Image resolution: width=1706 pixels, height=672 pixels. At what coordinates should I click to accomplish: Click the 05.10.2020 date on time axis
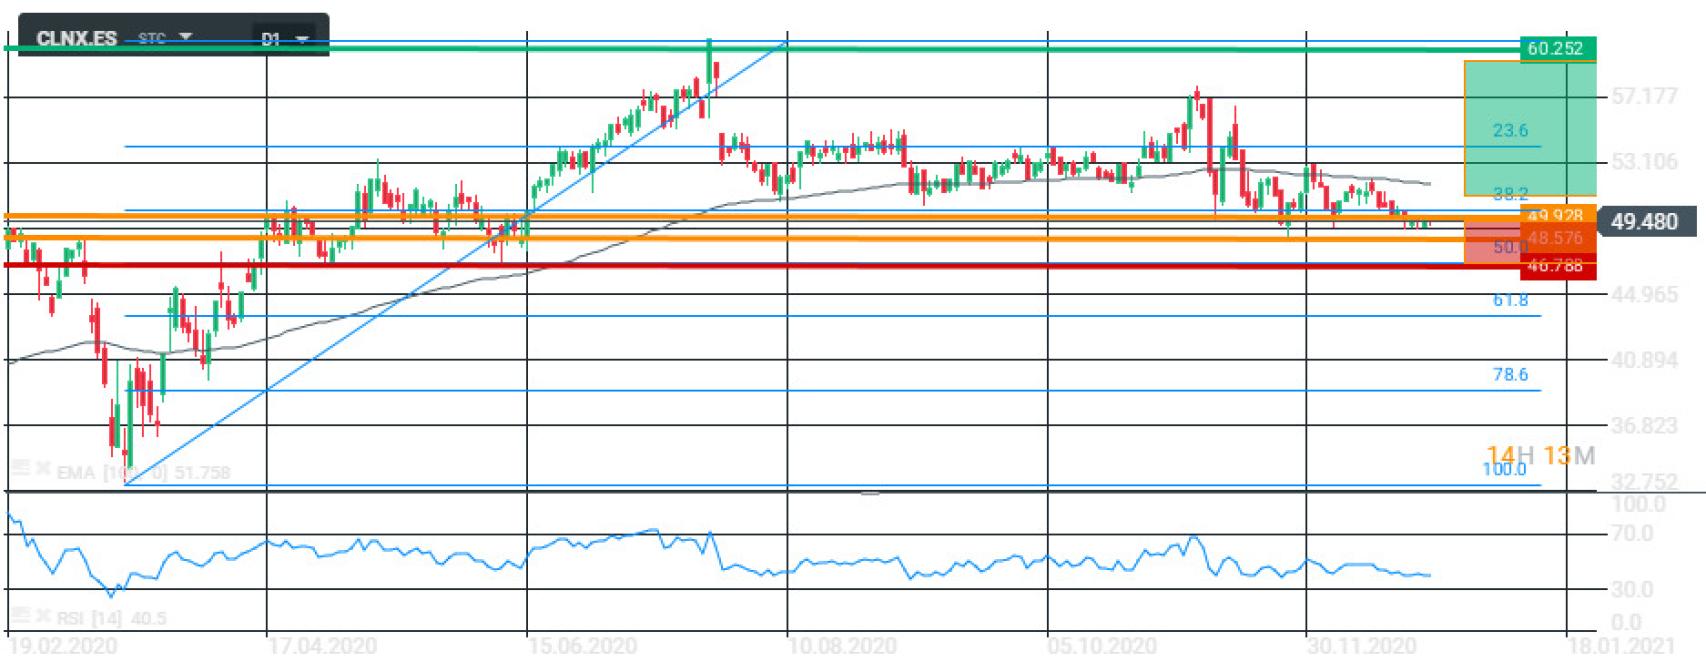[1102, 646]
